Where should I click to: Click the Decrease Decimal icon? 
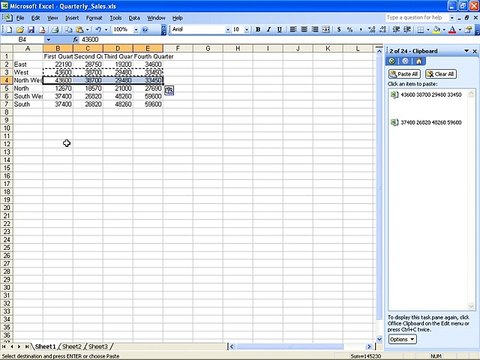[x=383, y=30]
